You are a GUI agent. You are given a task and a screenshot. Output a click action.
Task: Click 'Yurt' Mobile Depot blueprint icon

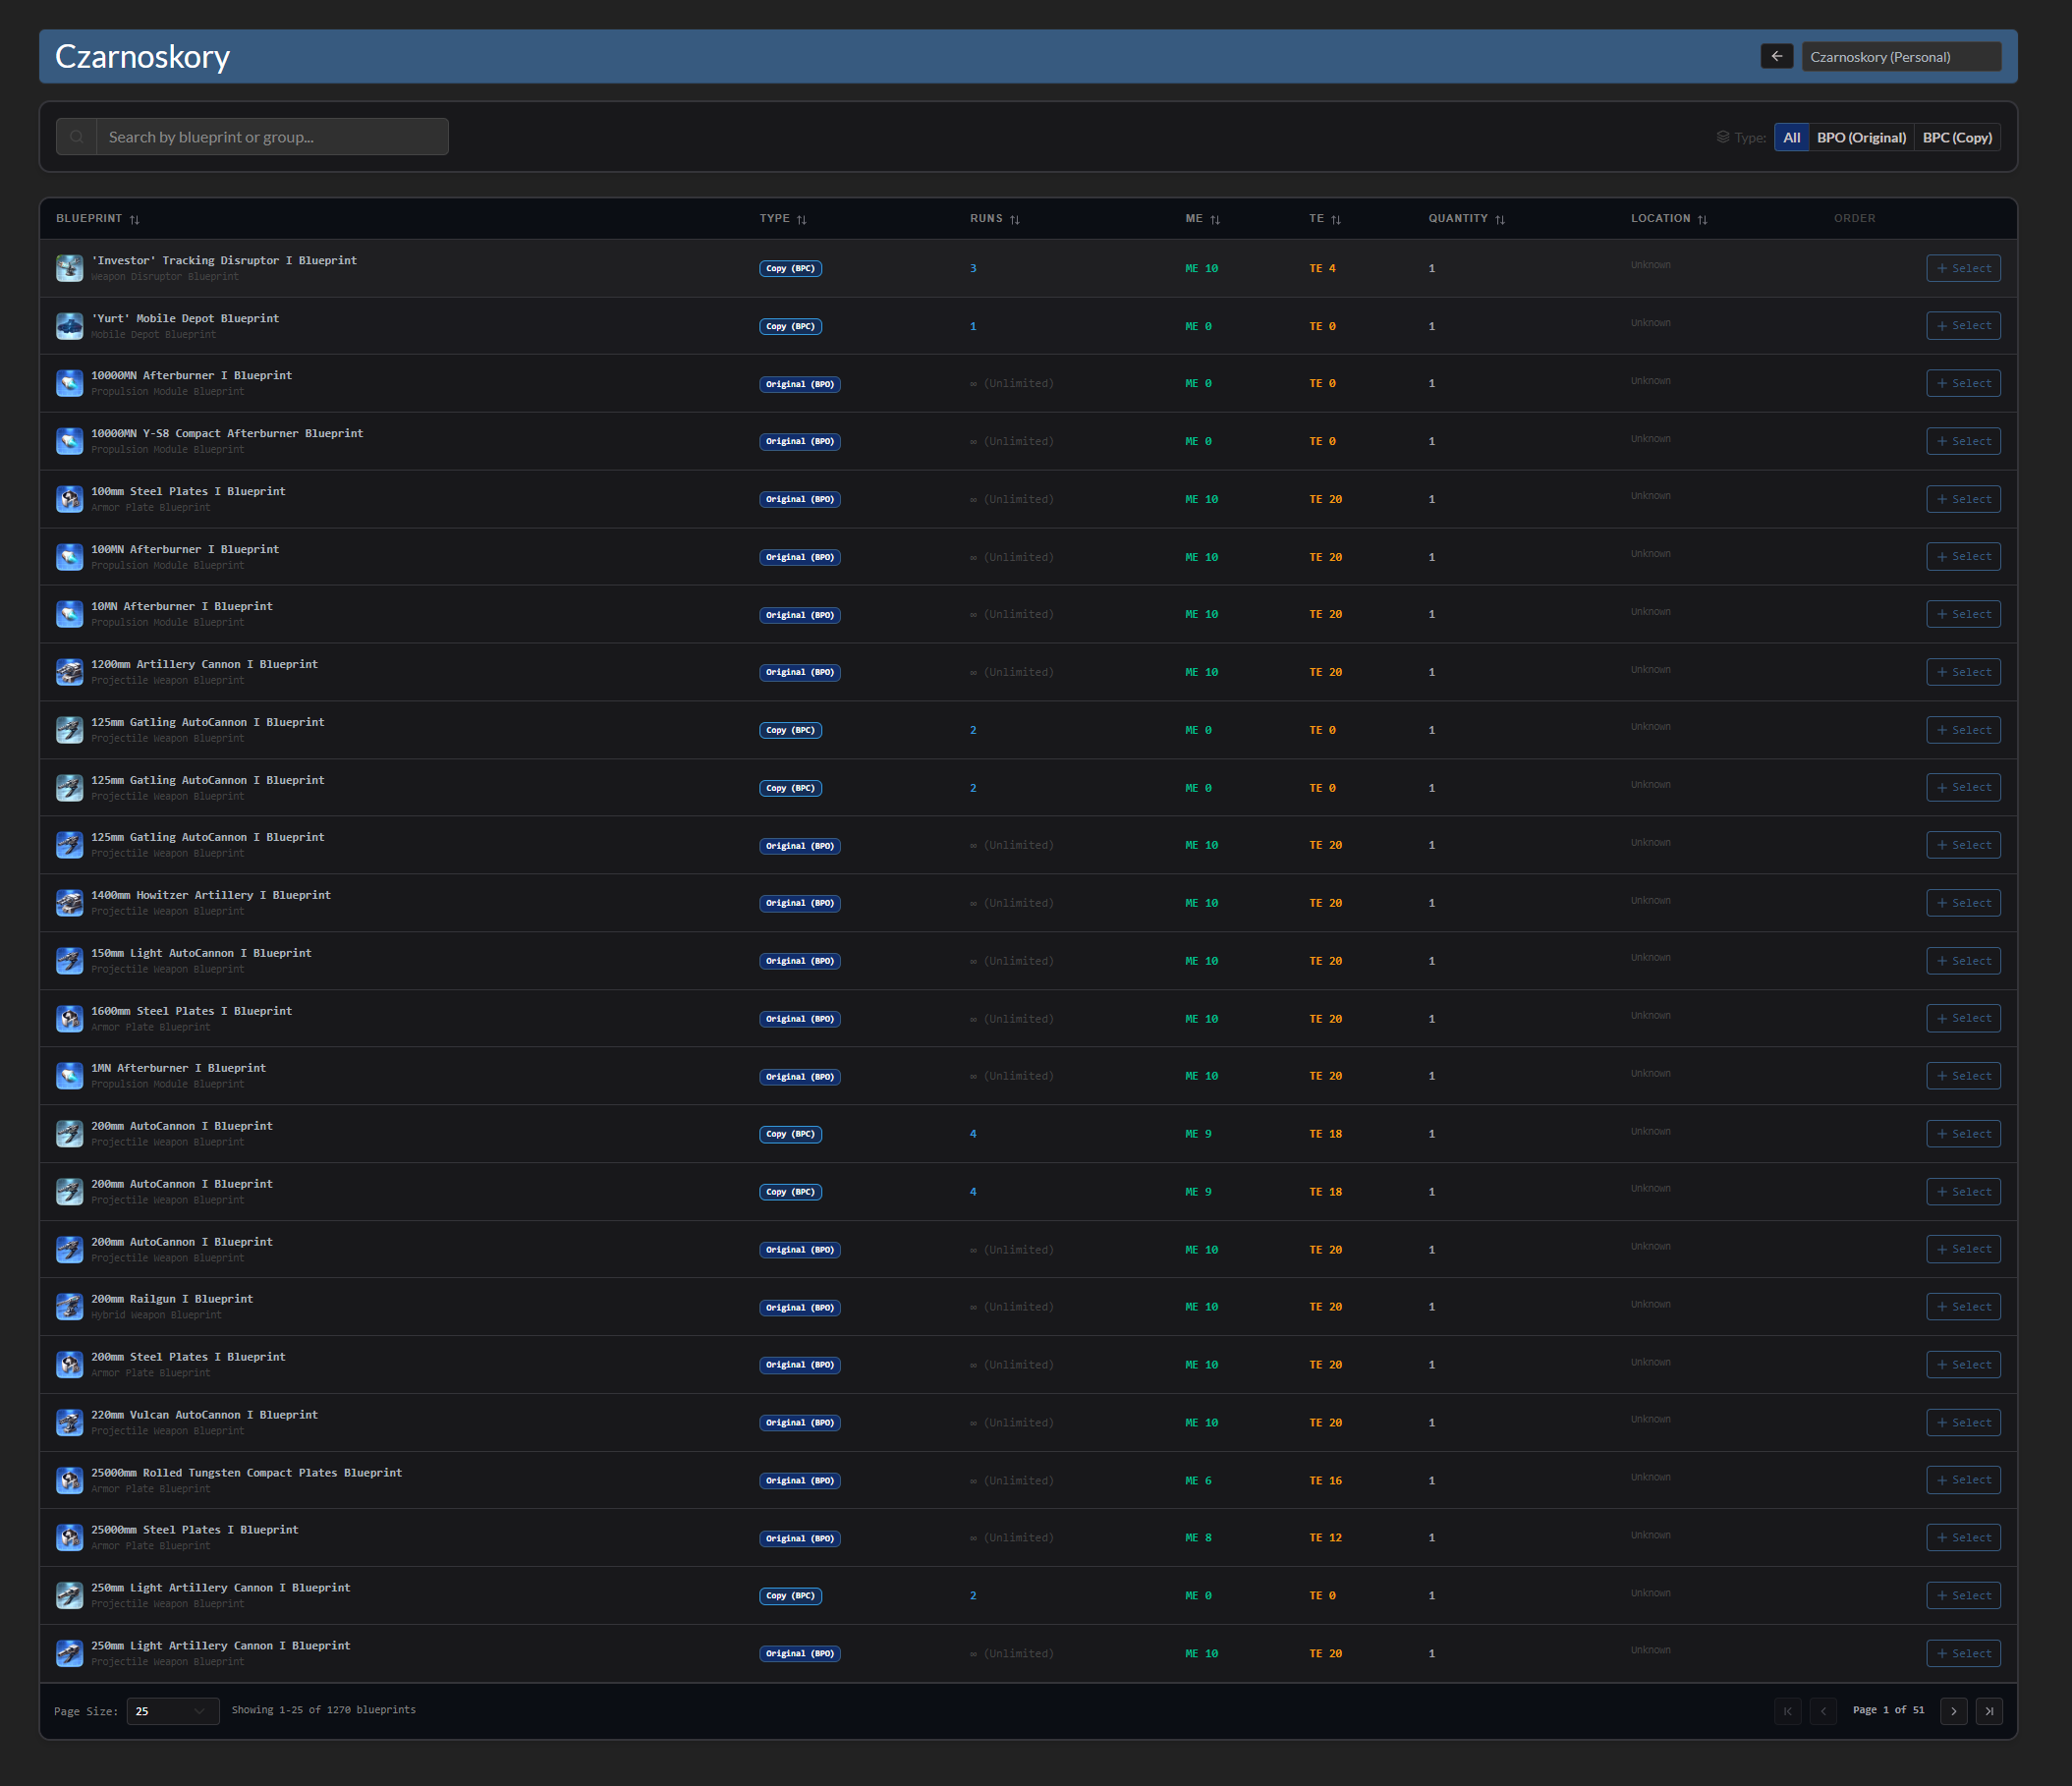tap(70, 326)
